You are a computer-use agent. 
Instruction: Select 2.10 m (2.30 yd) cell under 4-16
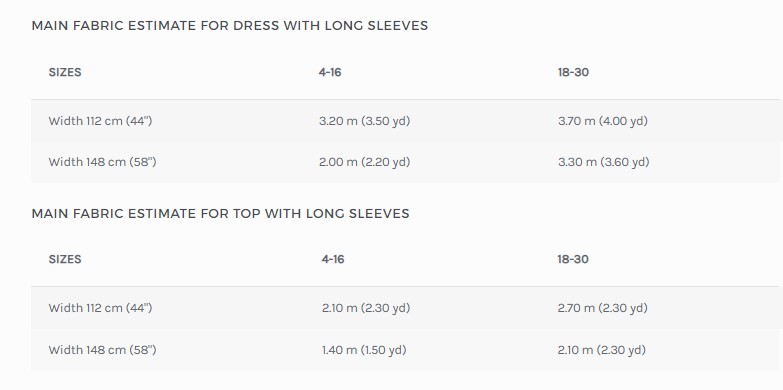[366, 308]
